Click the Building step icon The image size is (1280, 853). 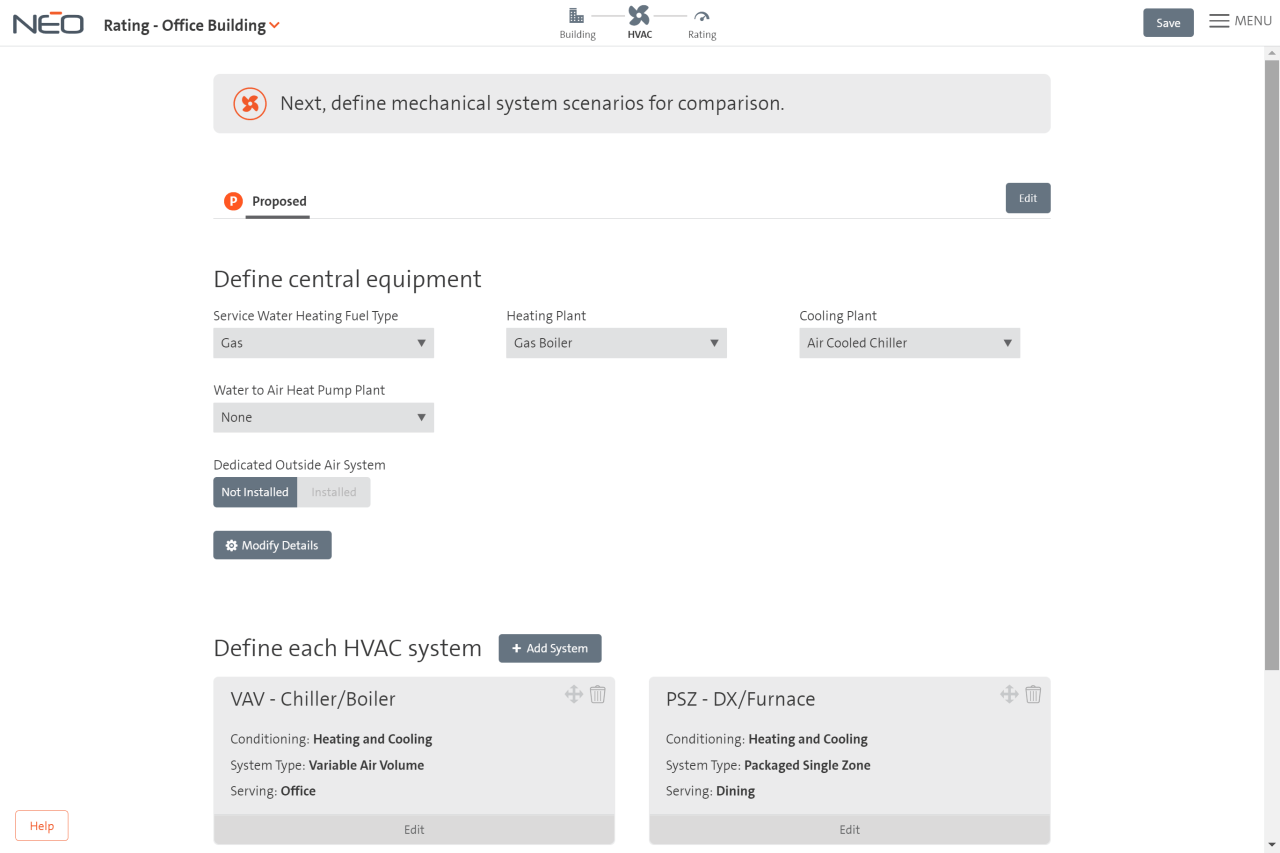577,17
